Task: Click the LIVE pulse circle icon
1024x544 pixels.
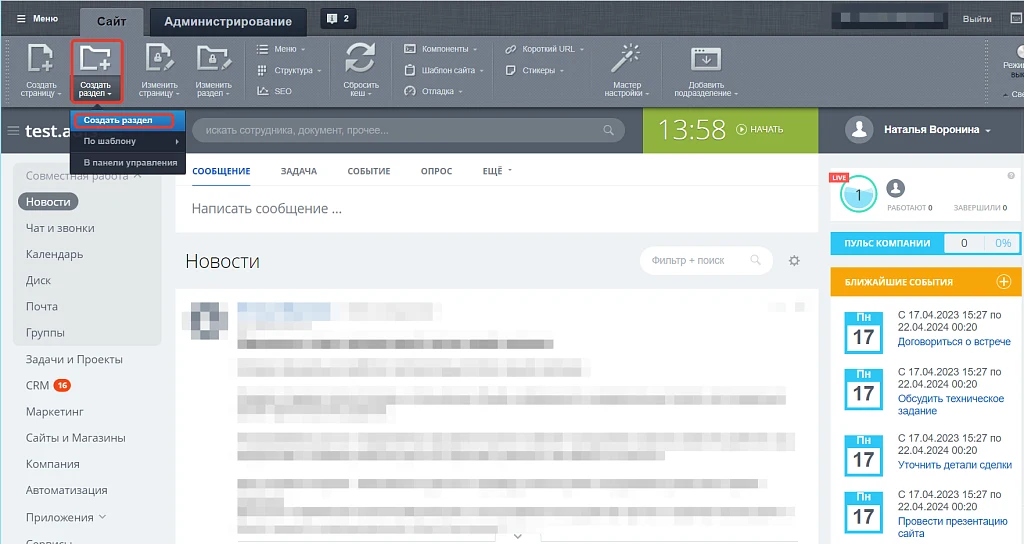Action: click(858, 195)
